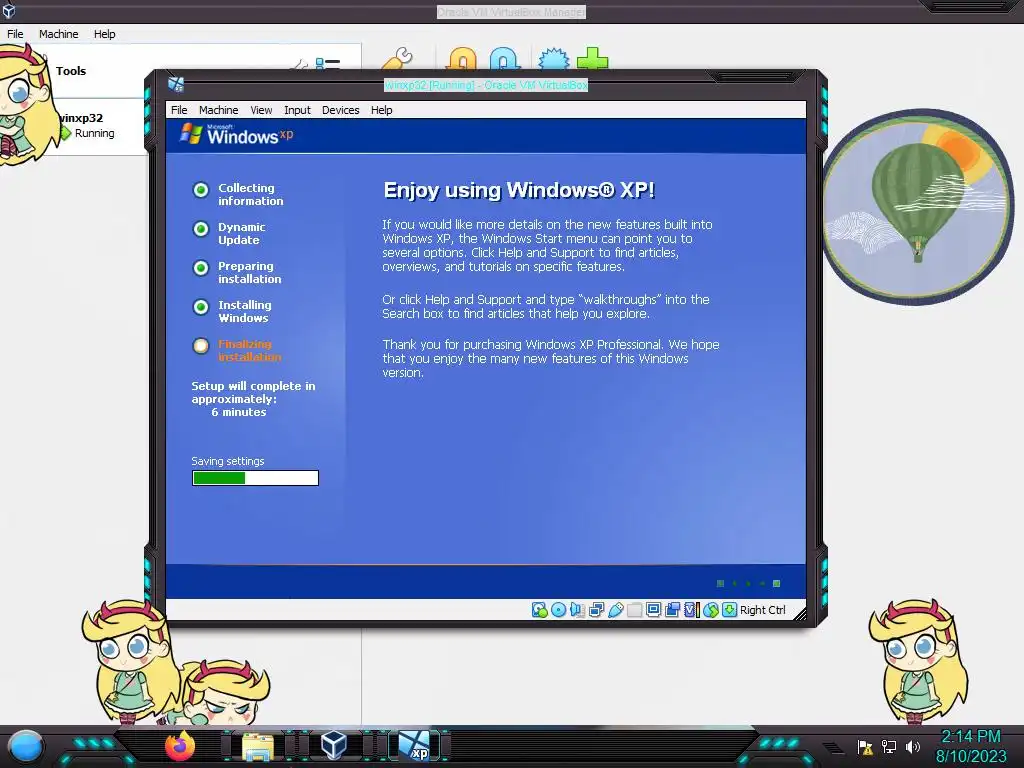Viewport: 1024px width, 768px height.
Task: Click the network adapters status icon
Action: [x=596, y=610]
